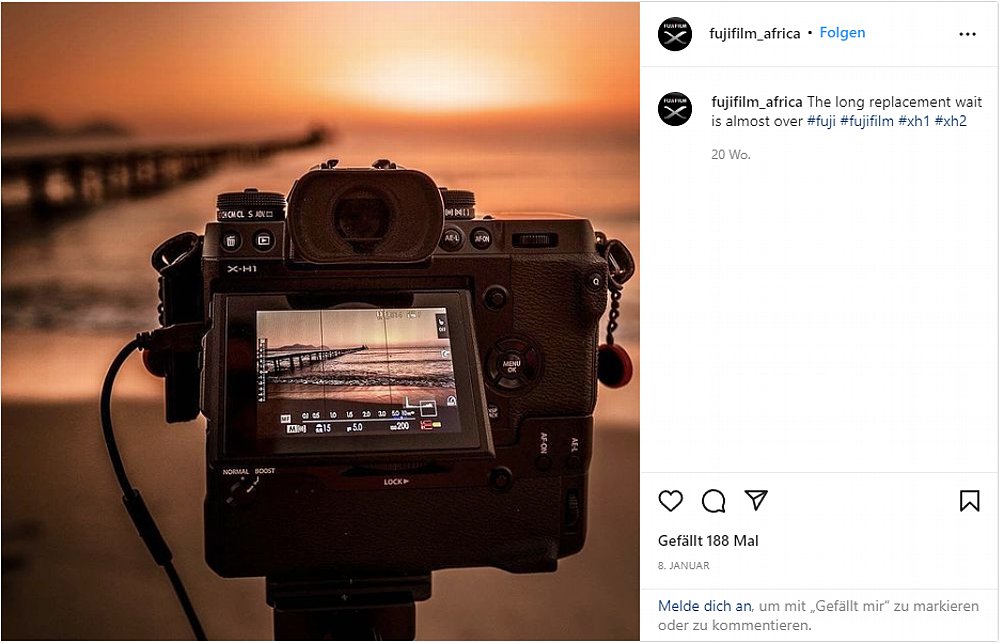
Task: Click the post caption text
Action: pos(846,112)
